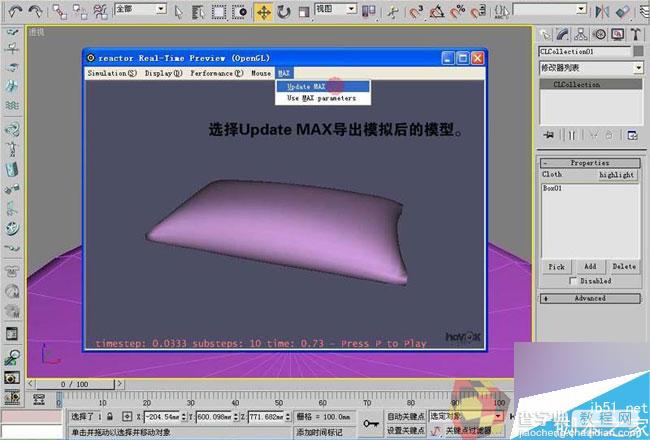The image size is (650, 440).
Task: Choose Update MAX from the dropdown
Action: [x=323, y=87]
